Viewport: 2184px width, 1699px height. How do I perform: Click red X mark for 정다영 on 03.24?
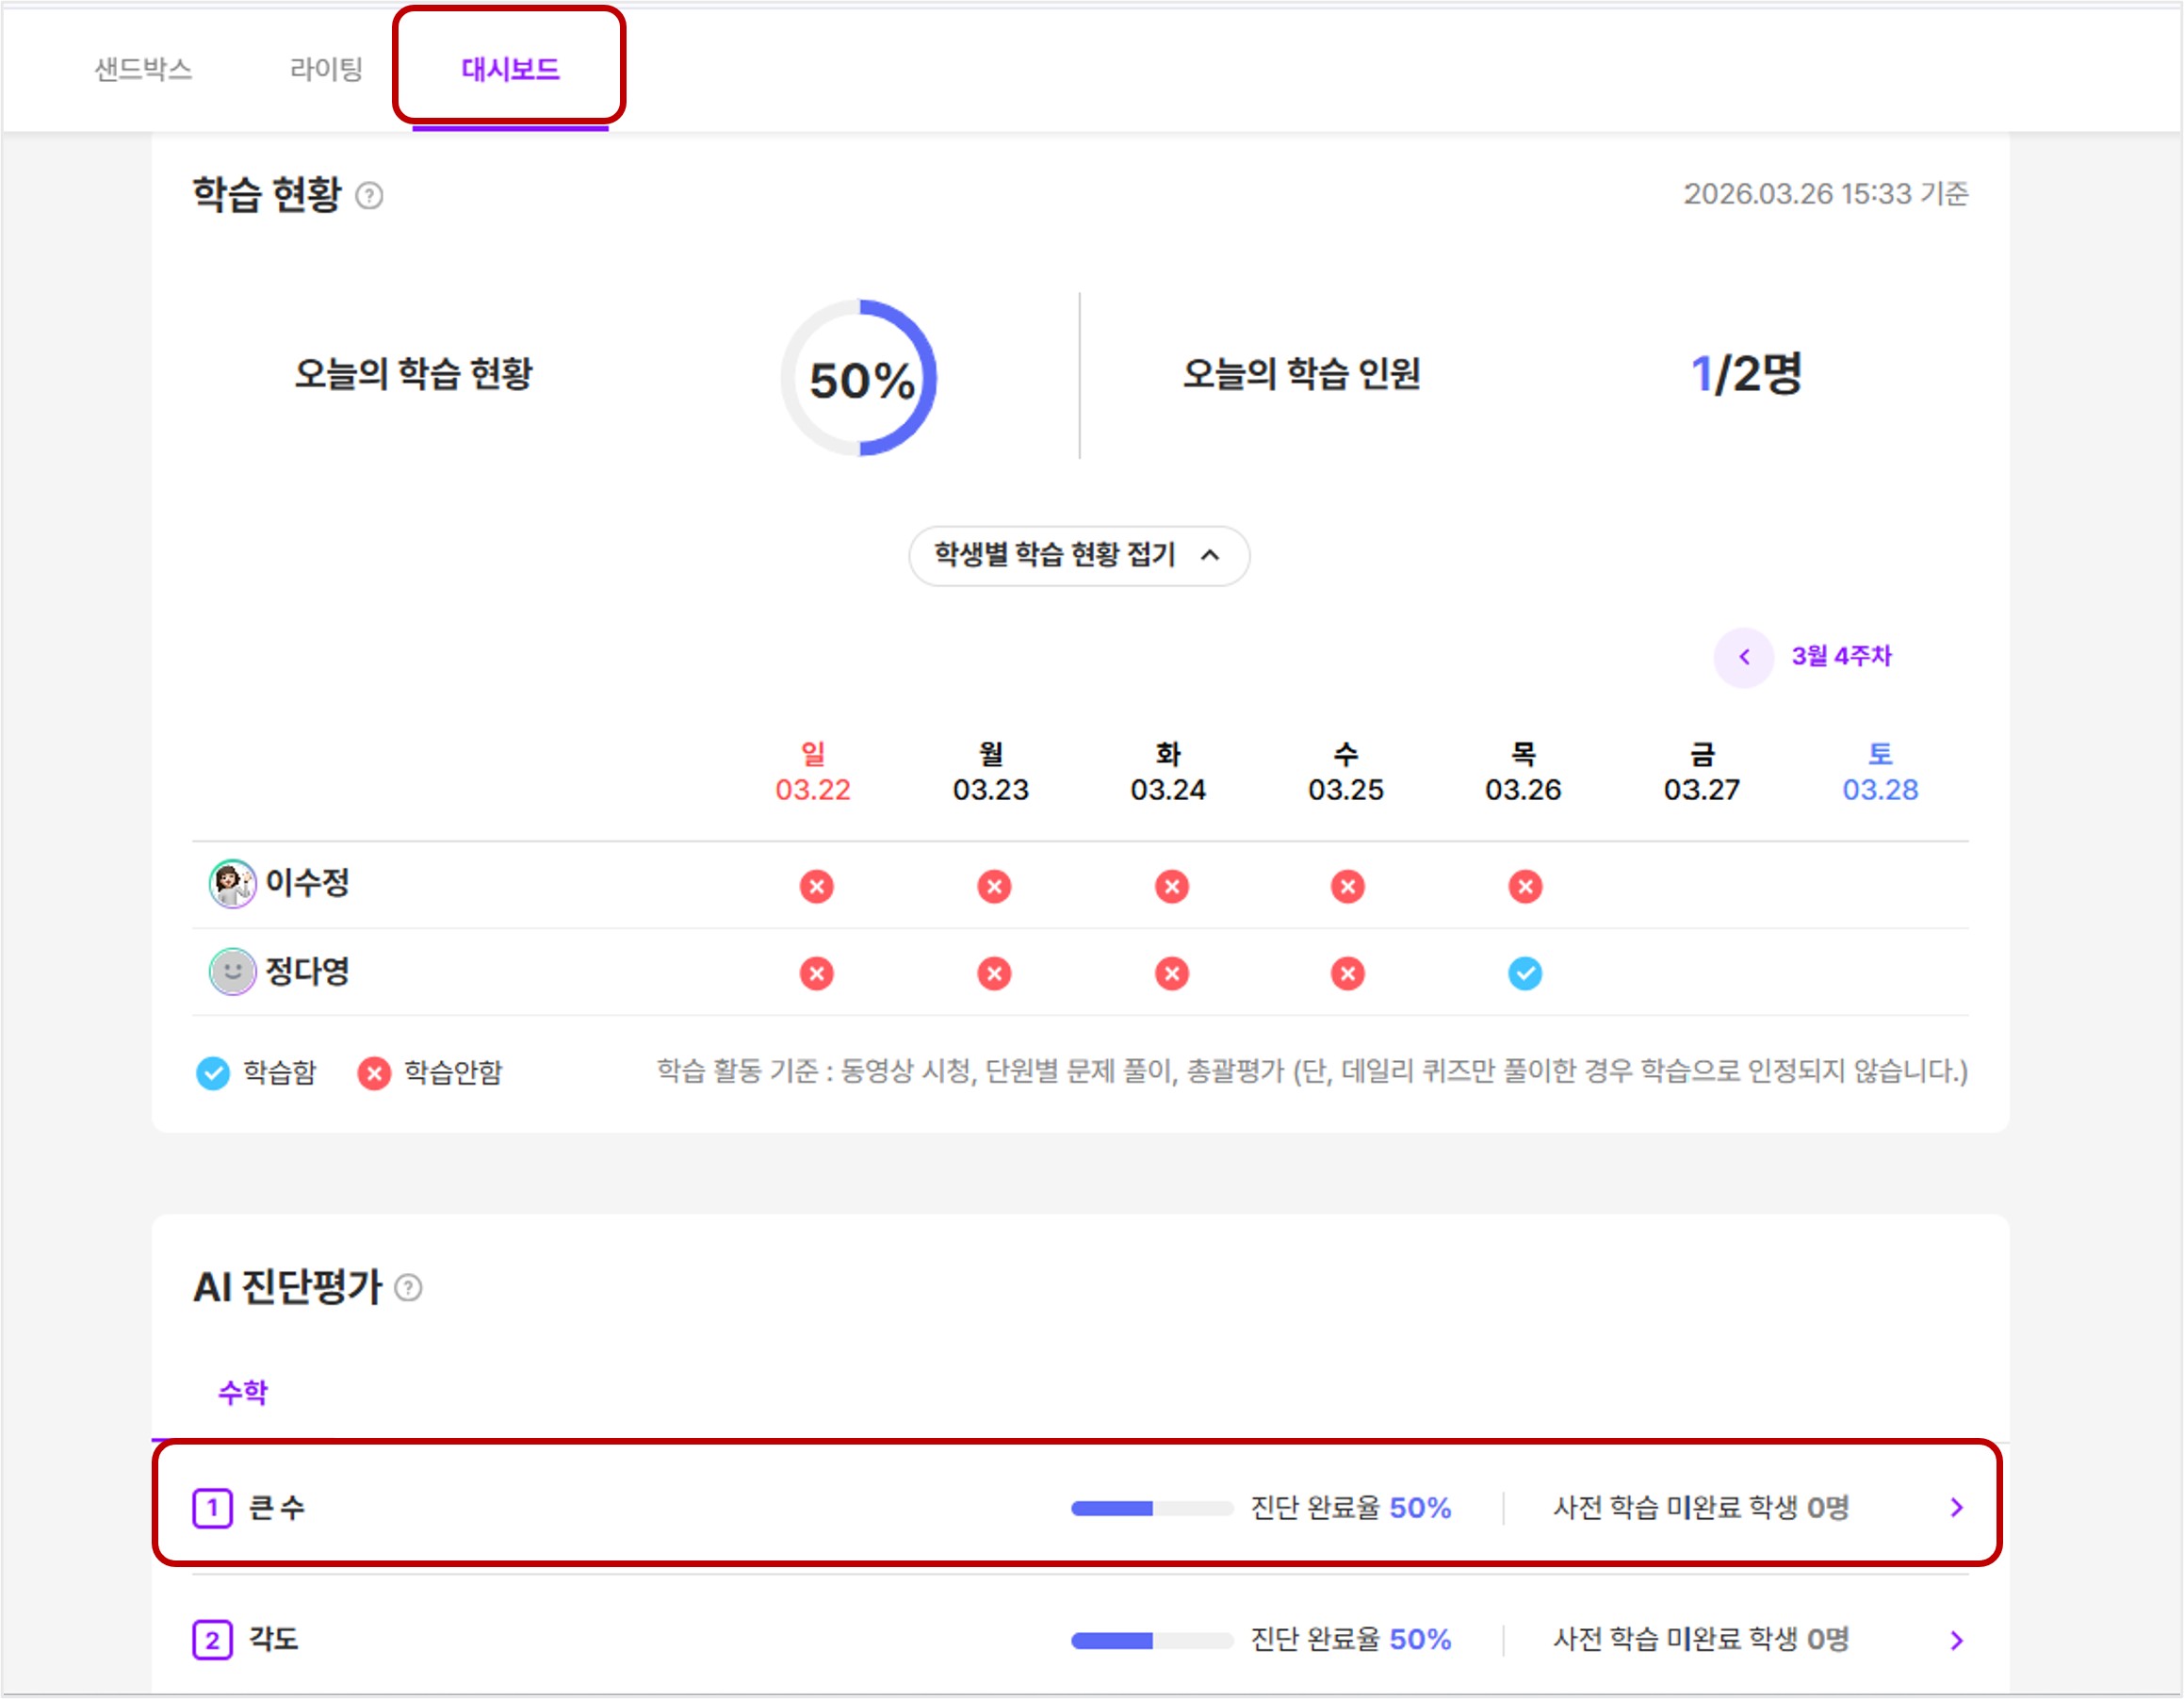coord(1171,973)
